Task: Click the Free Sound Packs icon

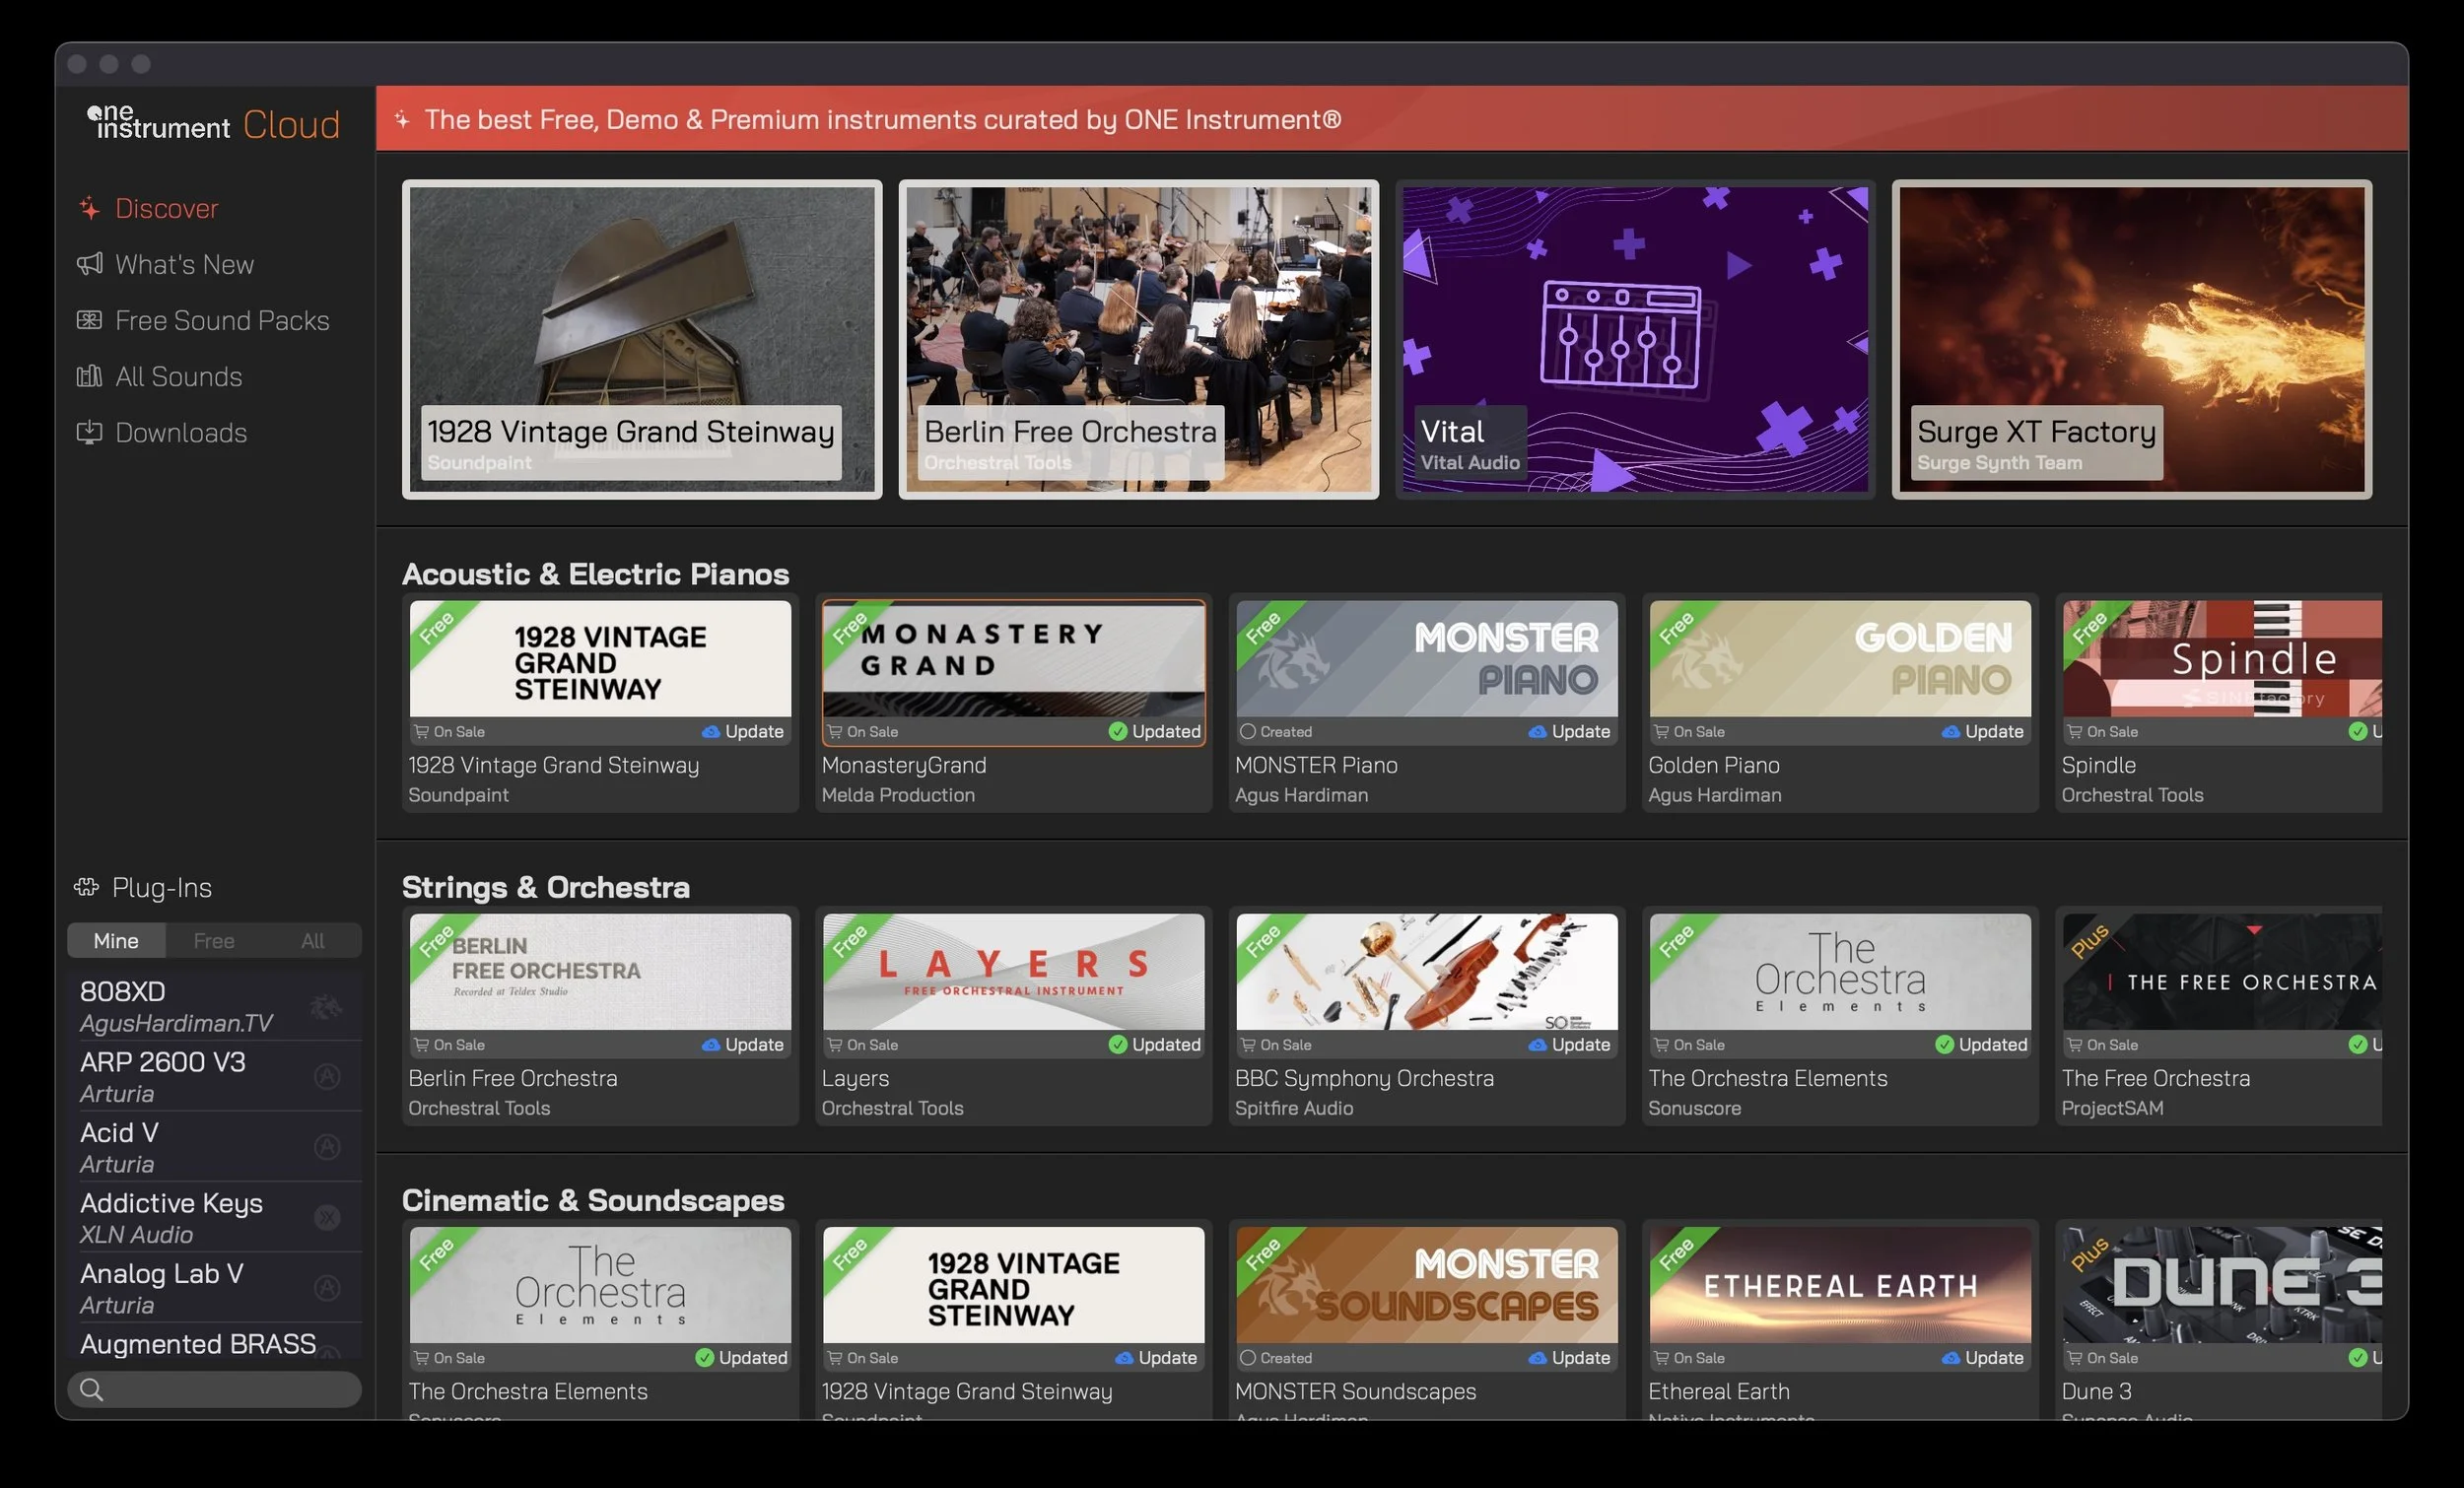Action: 89,320
